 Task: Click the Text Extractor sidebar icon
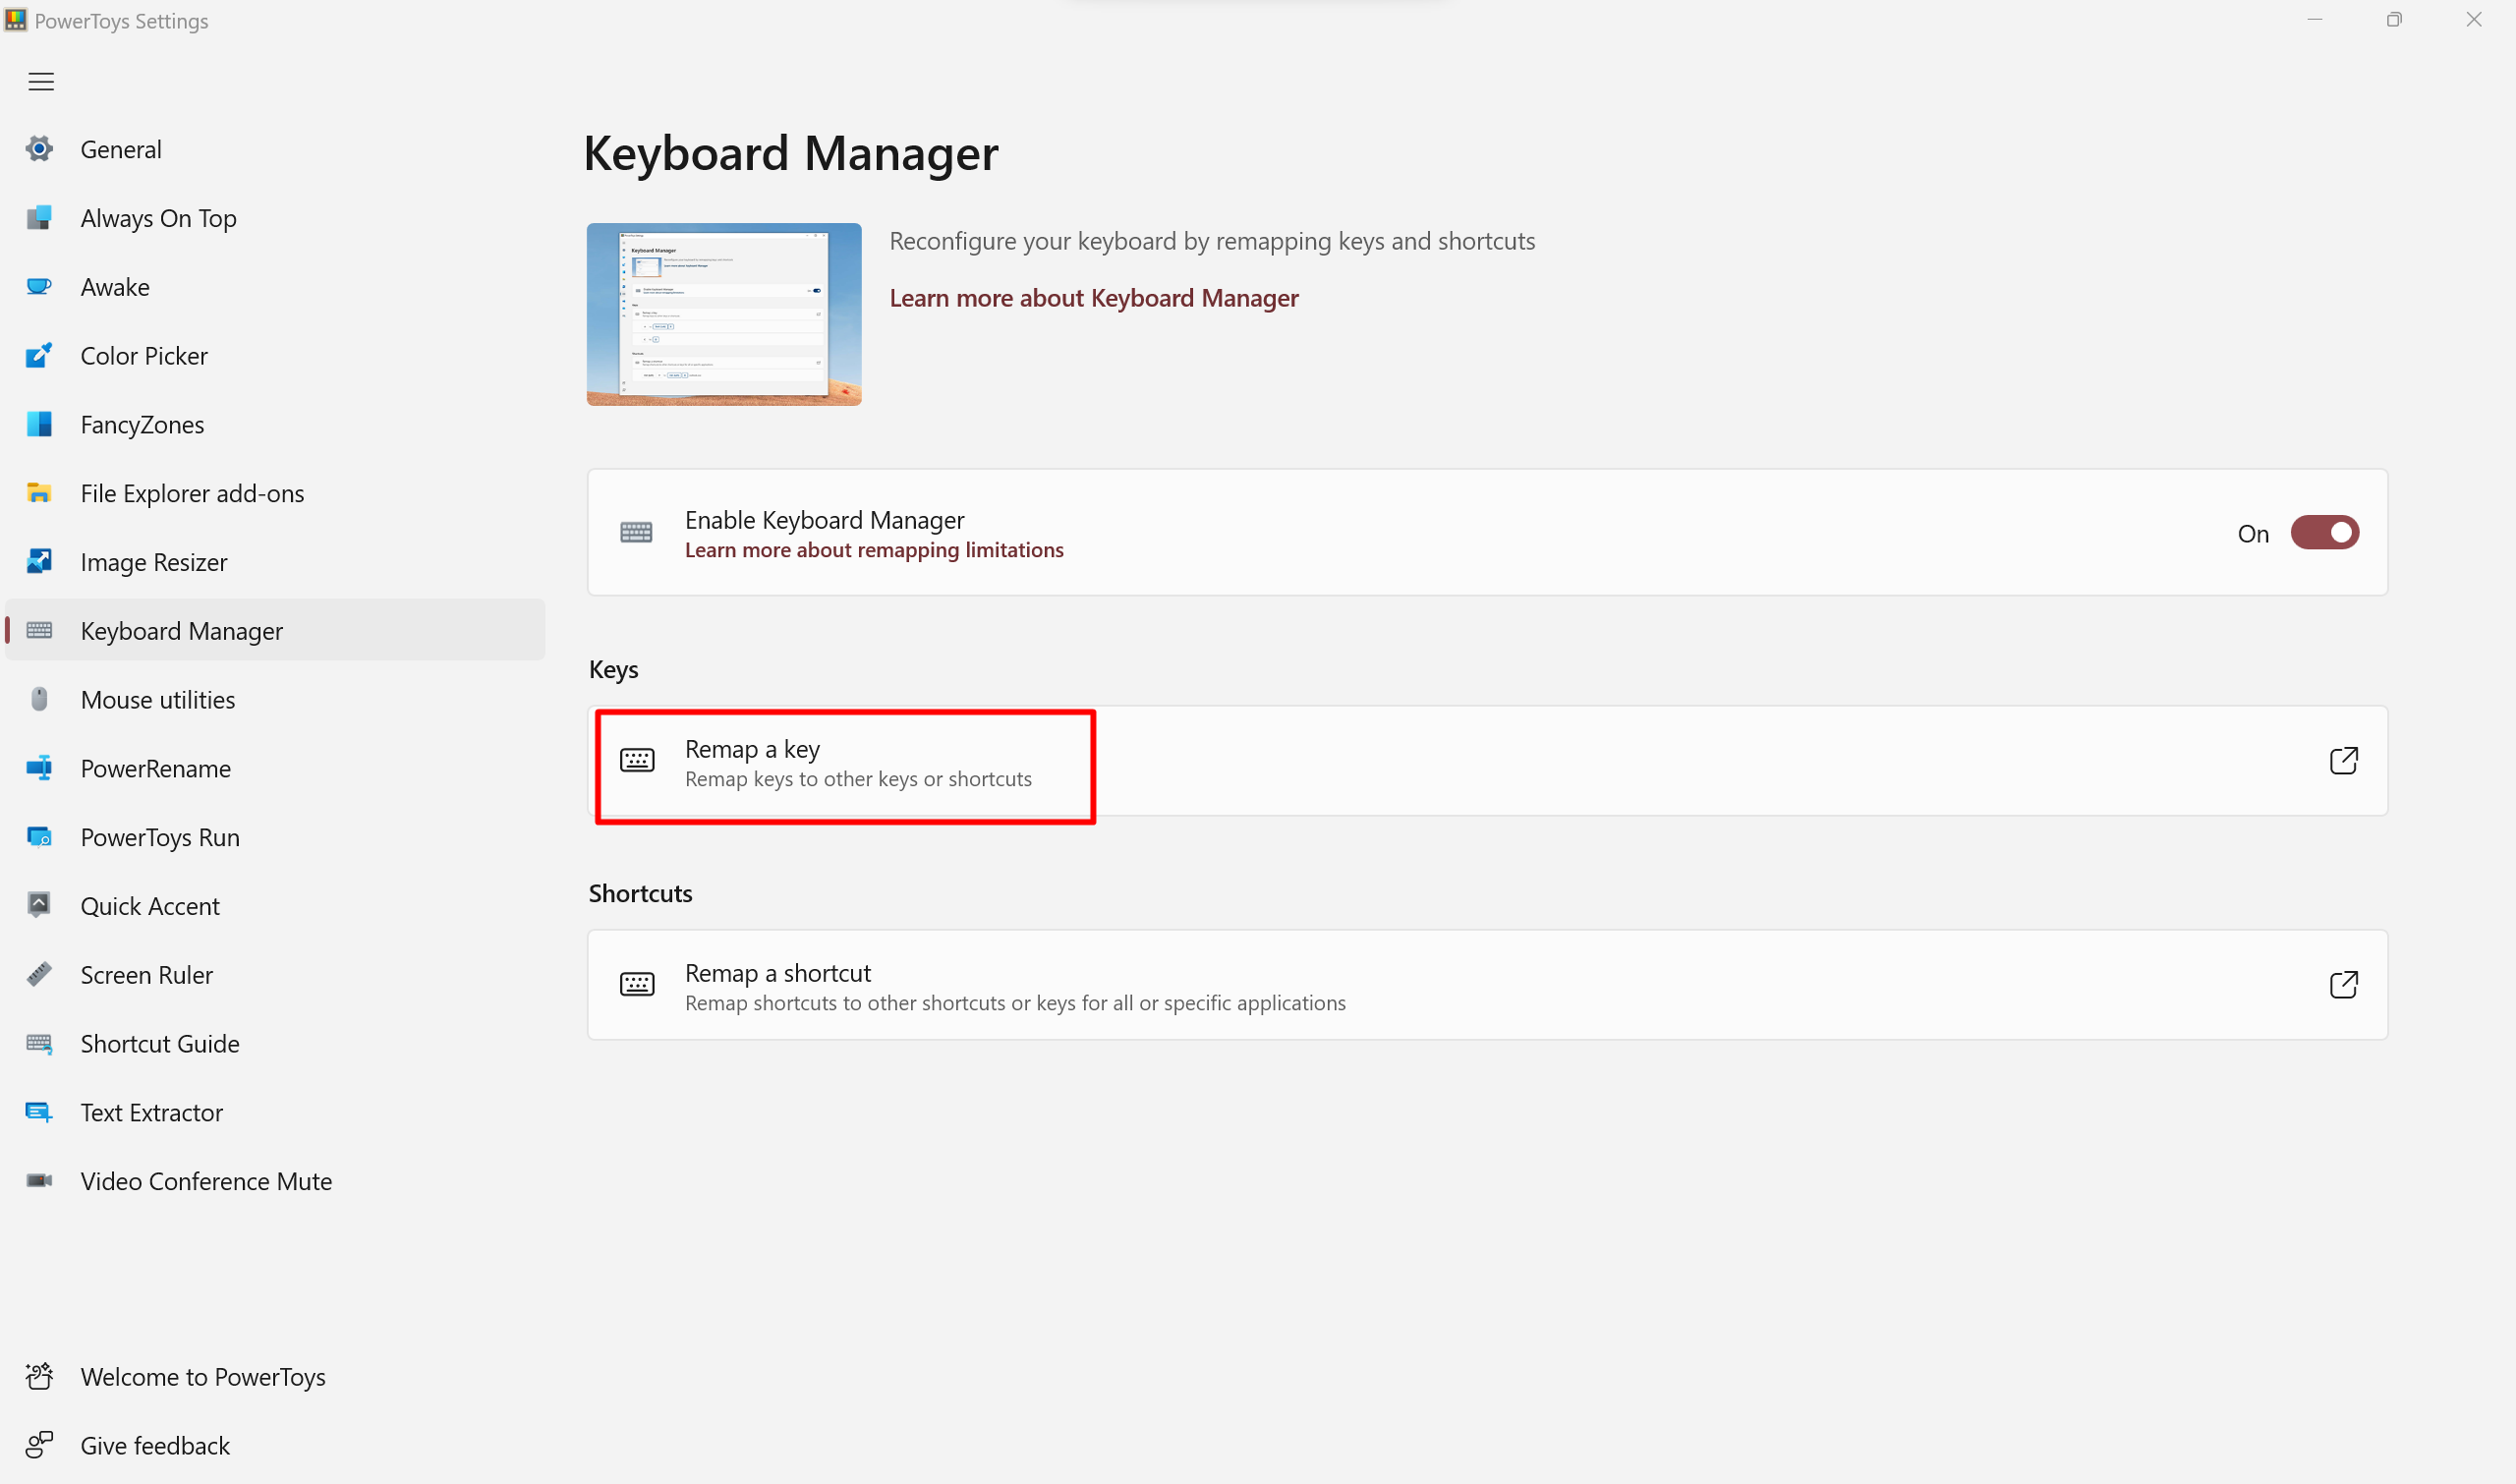[39, 1112]
